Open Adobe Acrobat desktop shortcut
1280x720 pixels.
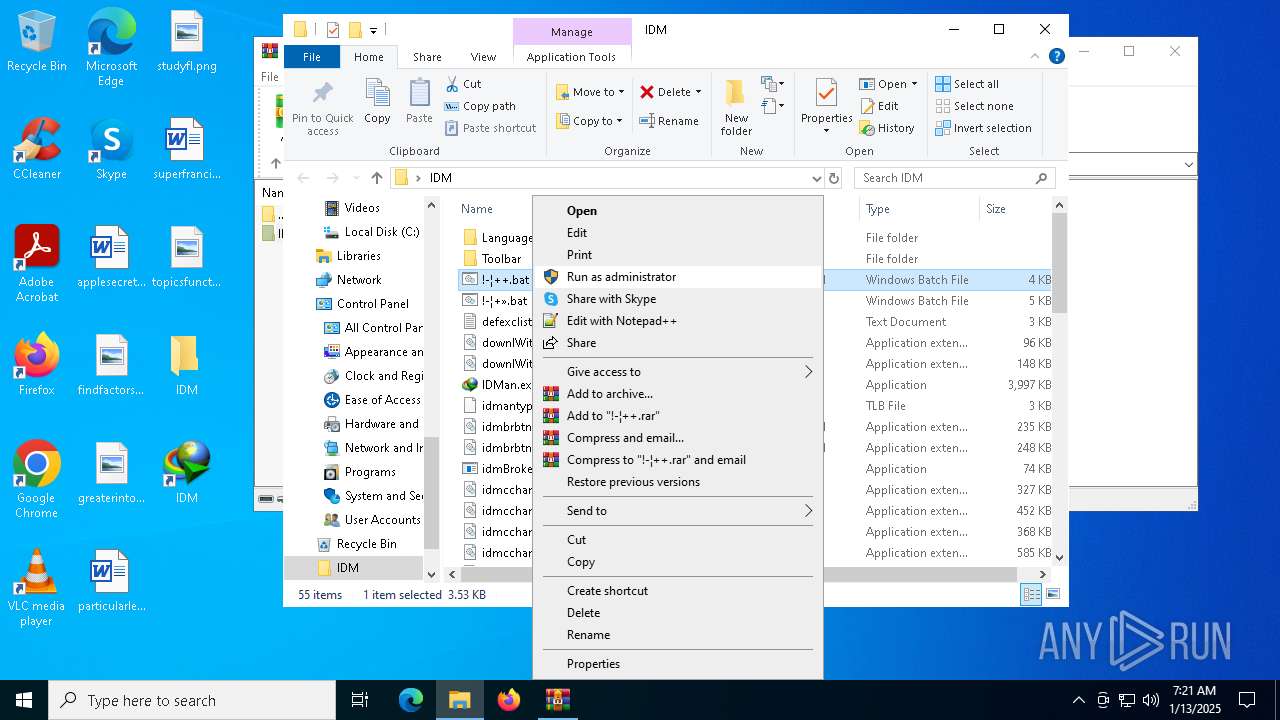pyautogui.click(x=37, y=264)
